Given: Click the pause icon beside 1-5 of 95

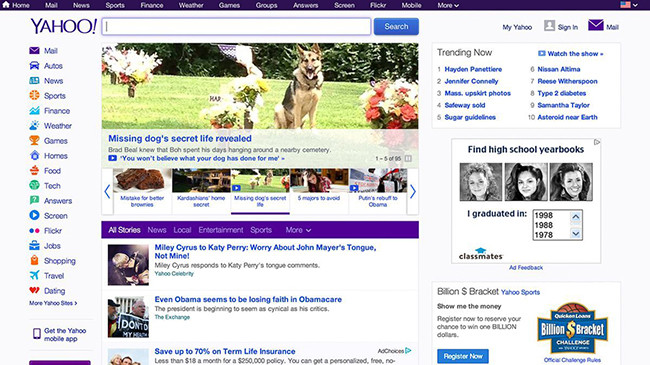Looking at the screenshot, I should [x=408, y=158].
